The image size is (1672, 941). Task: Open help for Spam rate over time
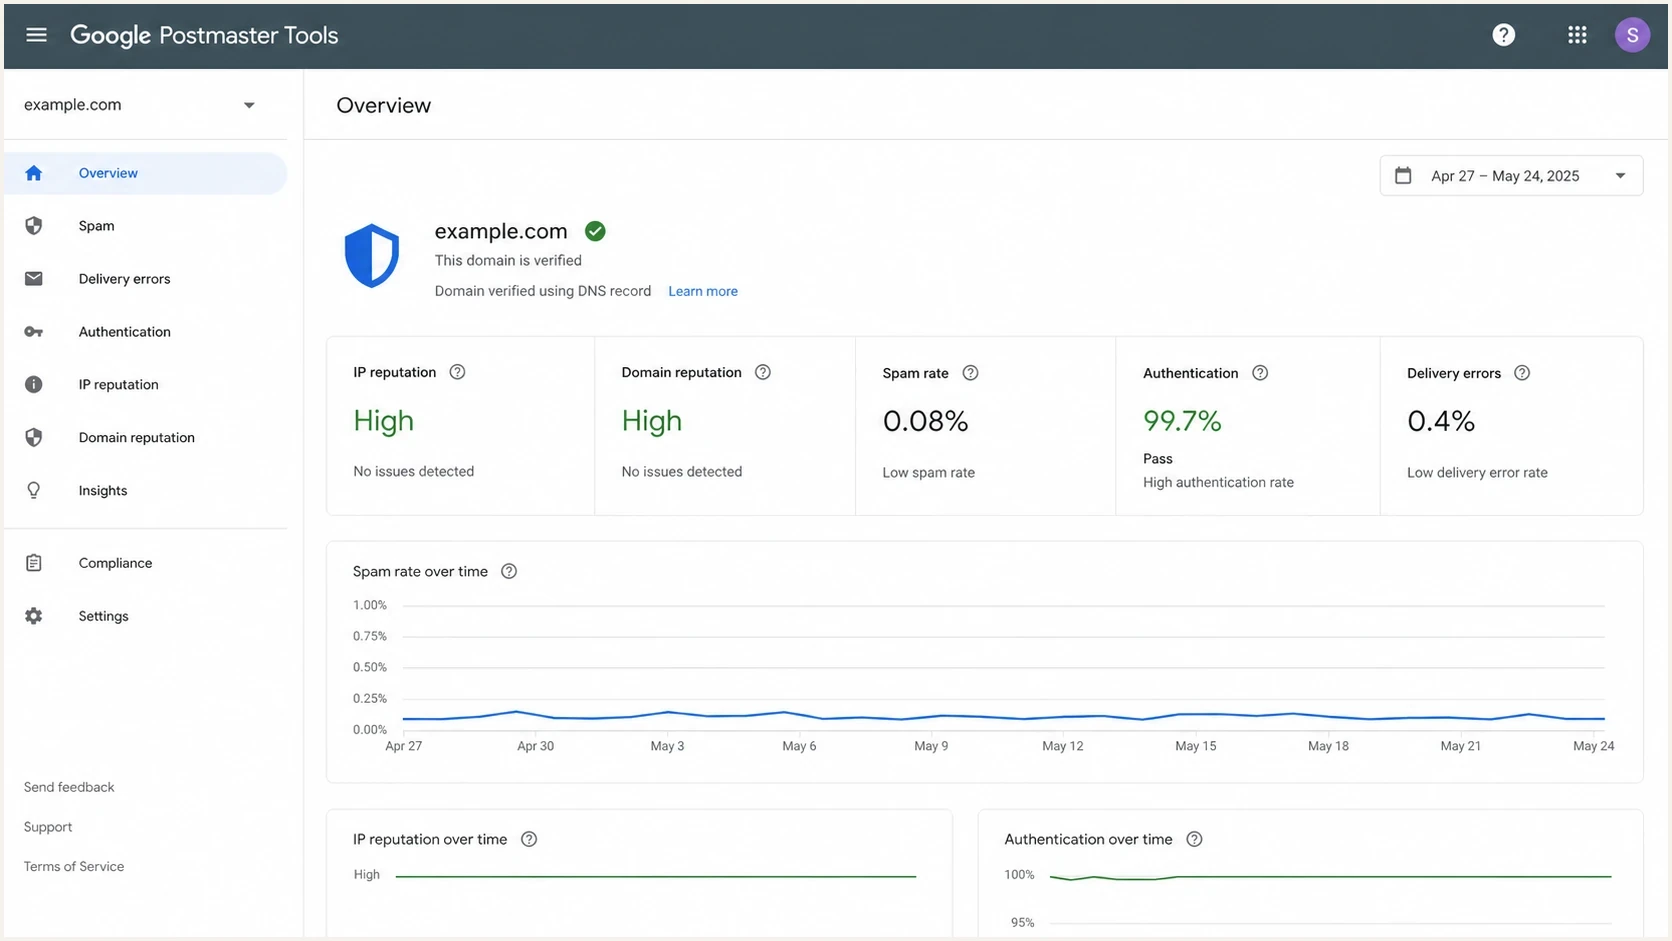(x=509, y=572)
